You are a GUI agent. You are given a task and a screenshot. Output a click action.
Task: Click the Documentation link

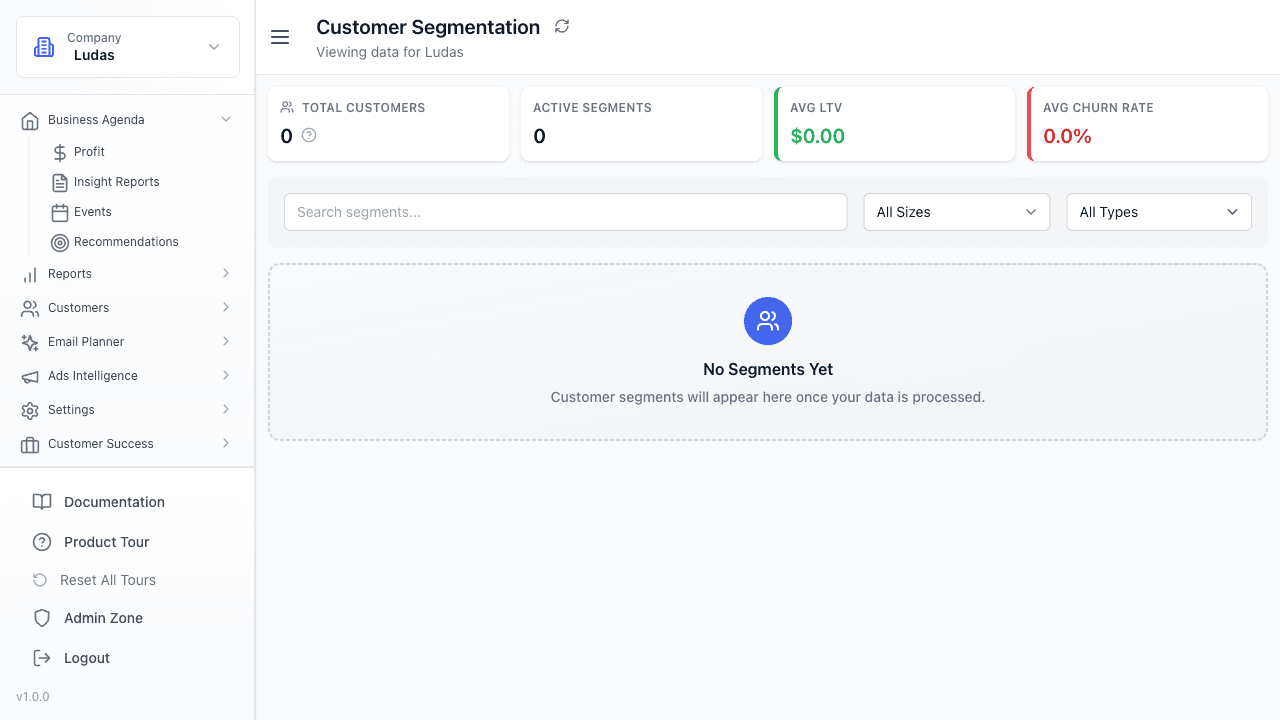(113, 501)
